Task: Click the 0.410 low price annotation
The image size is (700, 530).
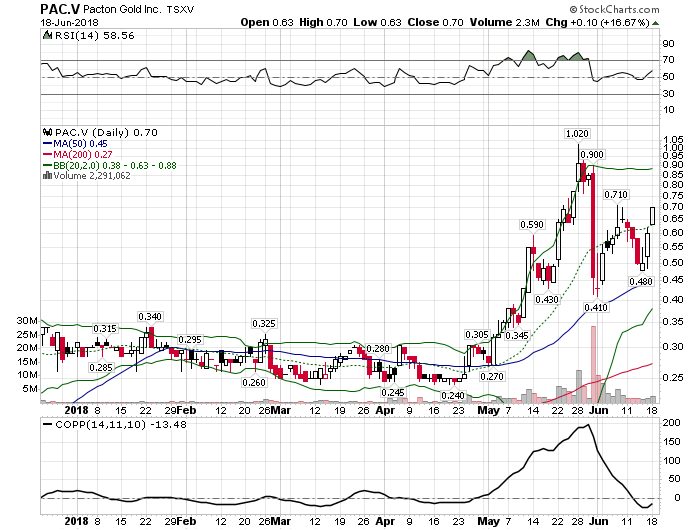Action: click(x=596, y=308)
